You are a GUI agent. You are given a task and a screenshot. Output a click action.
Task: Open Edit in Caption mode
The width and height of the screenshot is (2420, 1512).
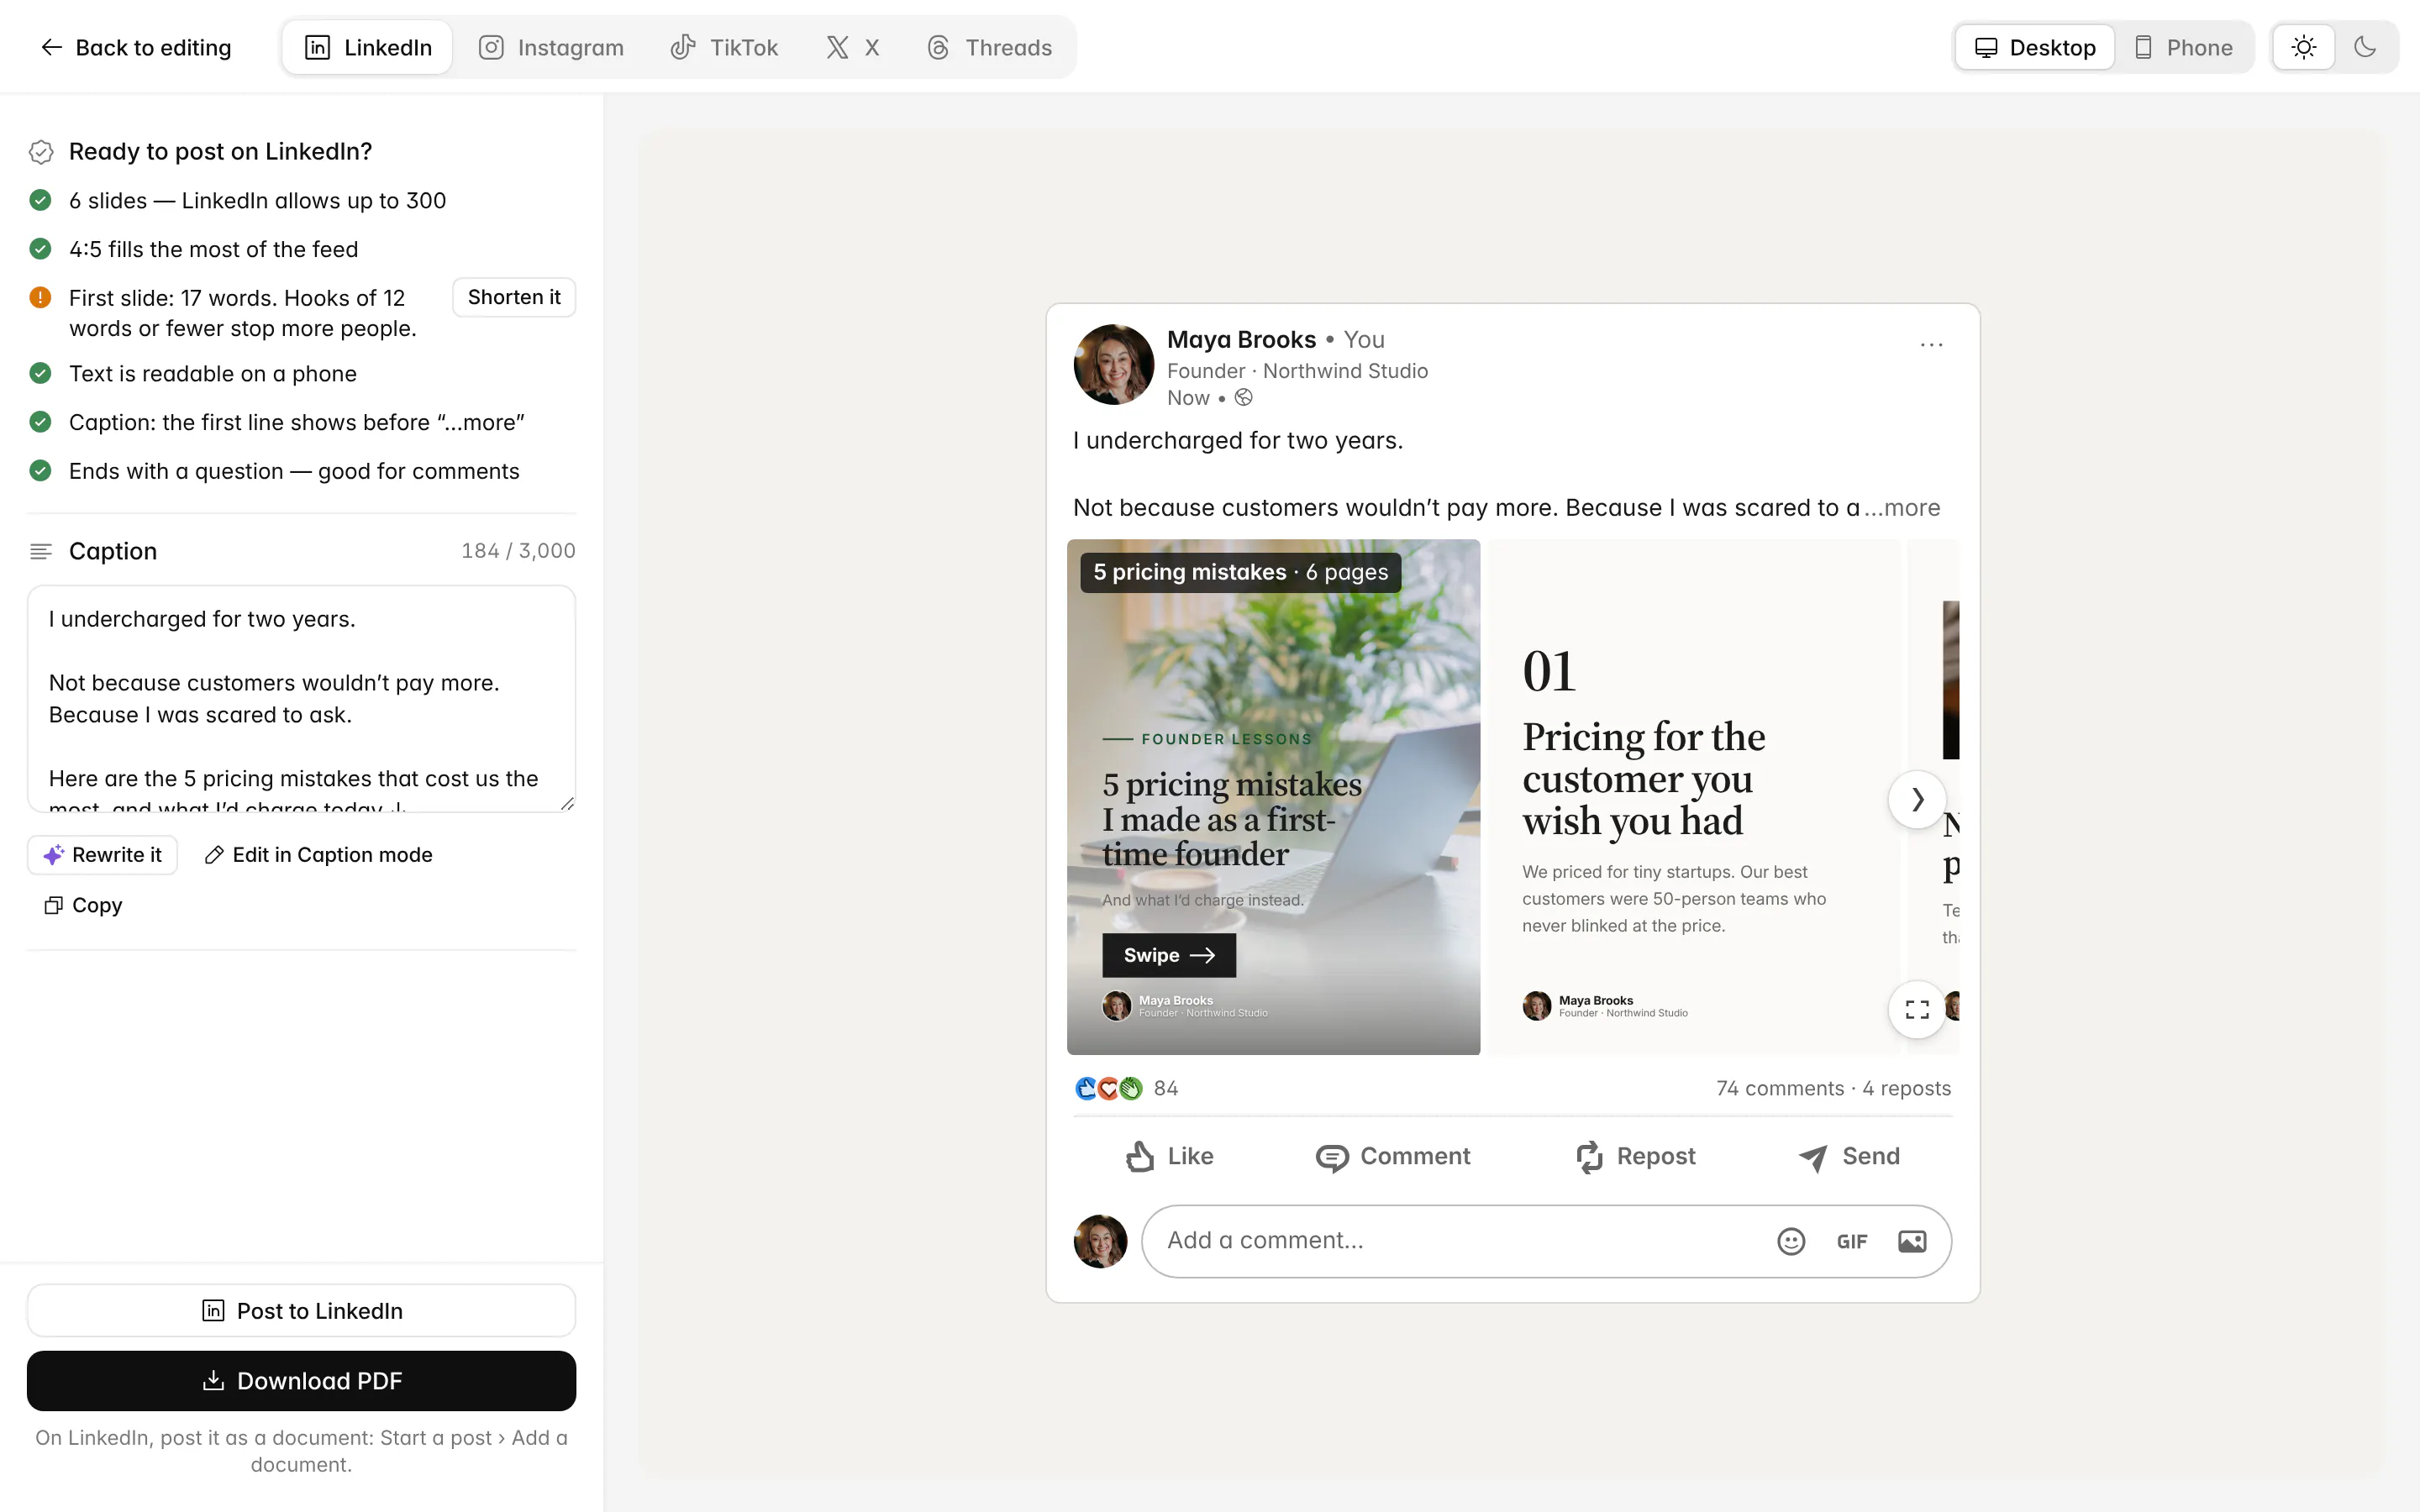318,855
